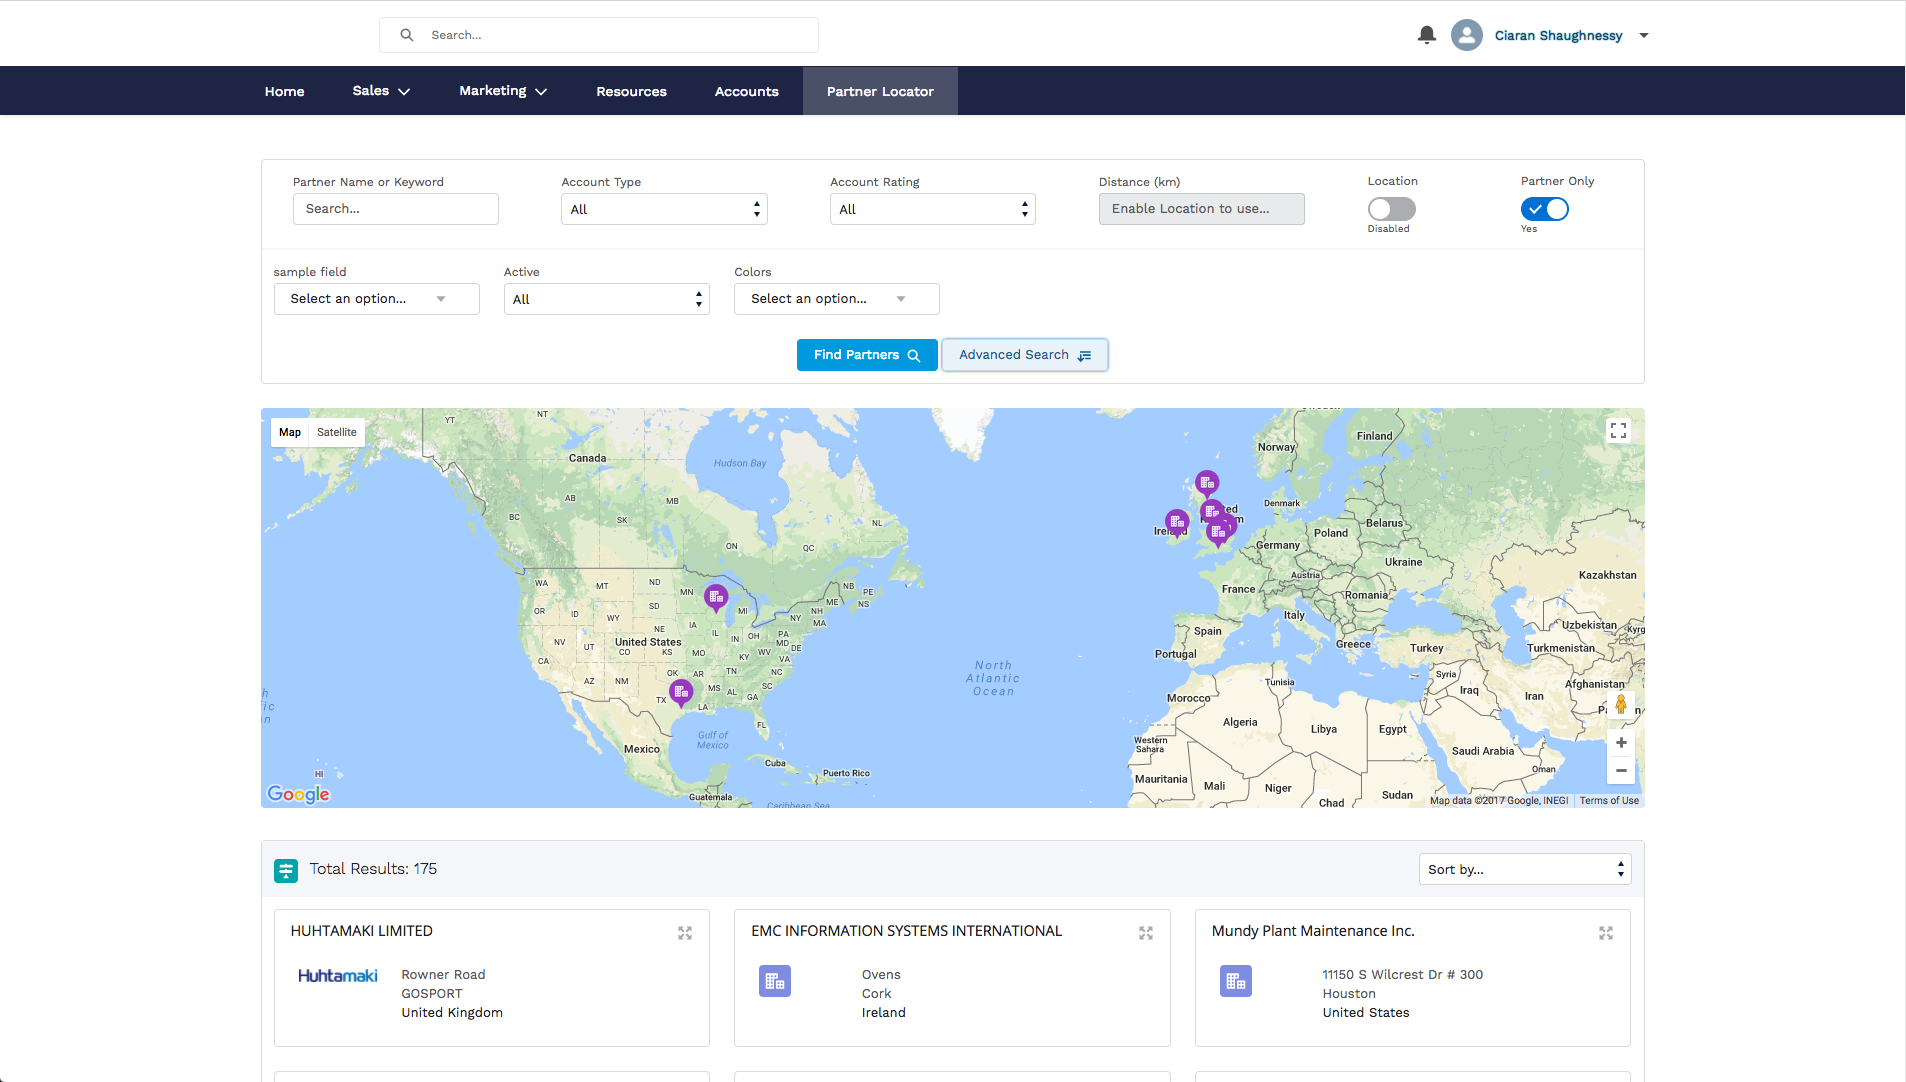Click the Total Results filter icon

(x=286, y=870)
